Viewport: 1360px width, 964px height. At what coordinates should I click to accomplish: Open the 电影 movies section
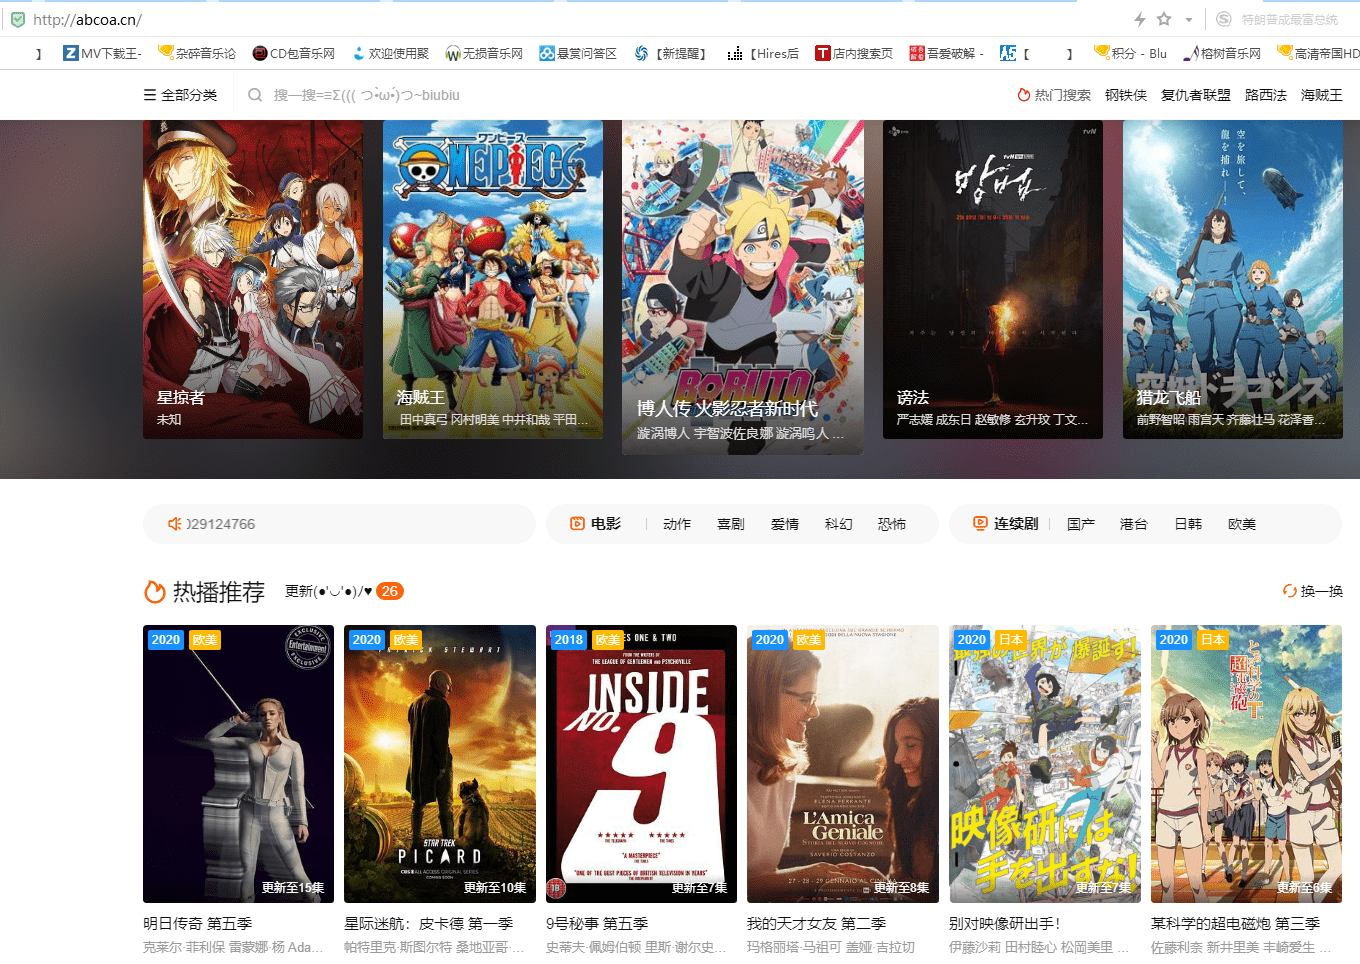pos(596,524)
